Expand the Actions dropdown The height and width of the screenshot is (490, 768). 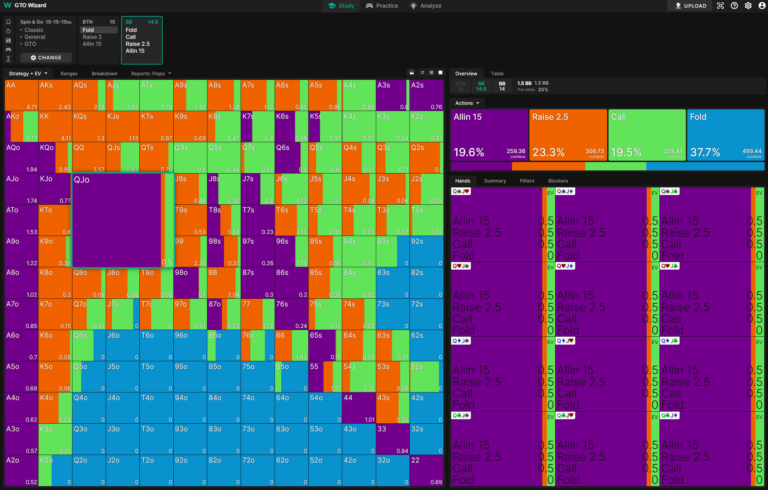(x=466, y=103)
